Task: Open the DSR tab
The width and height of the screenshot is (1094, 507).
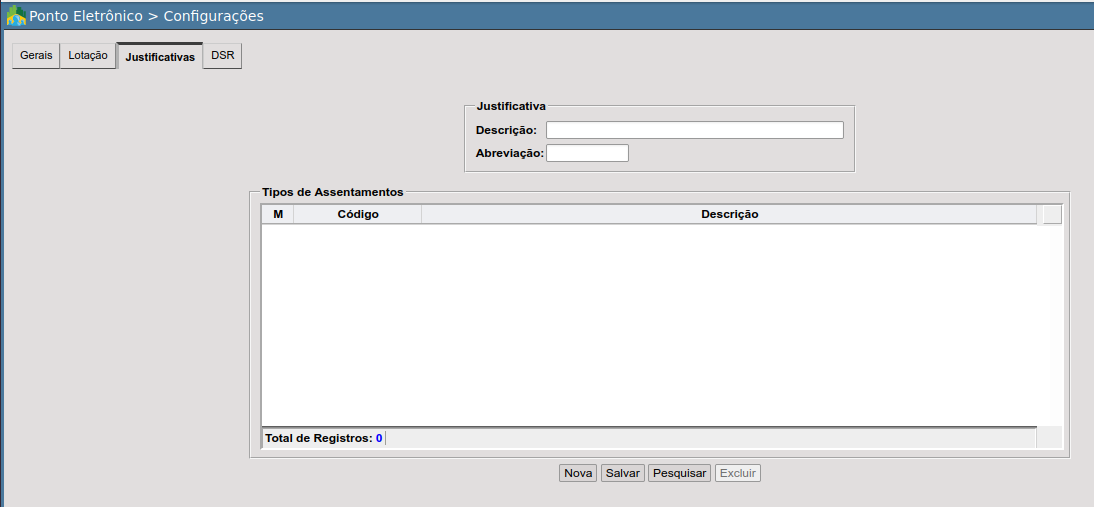Action: click(x=223, y=56)
